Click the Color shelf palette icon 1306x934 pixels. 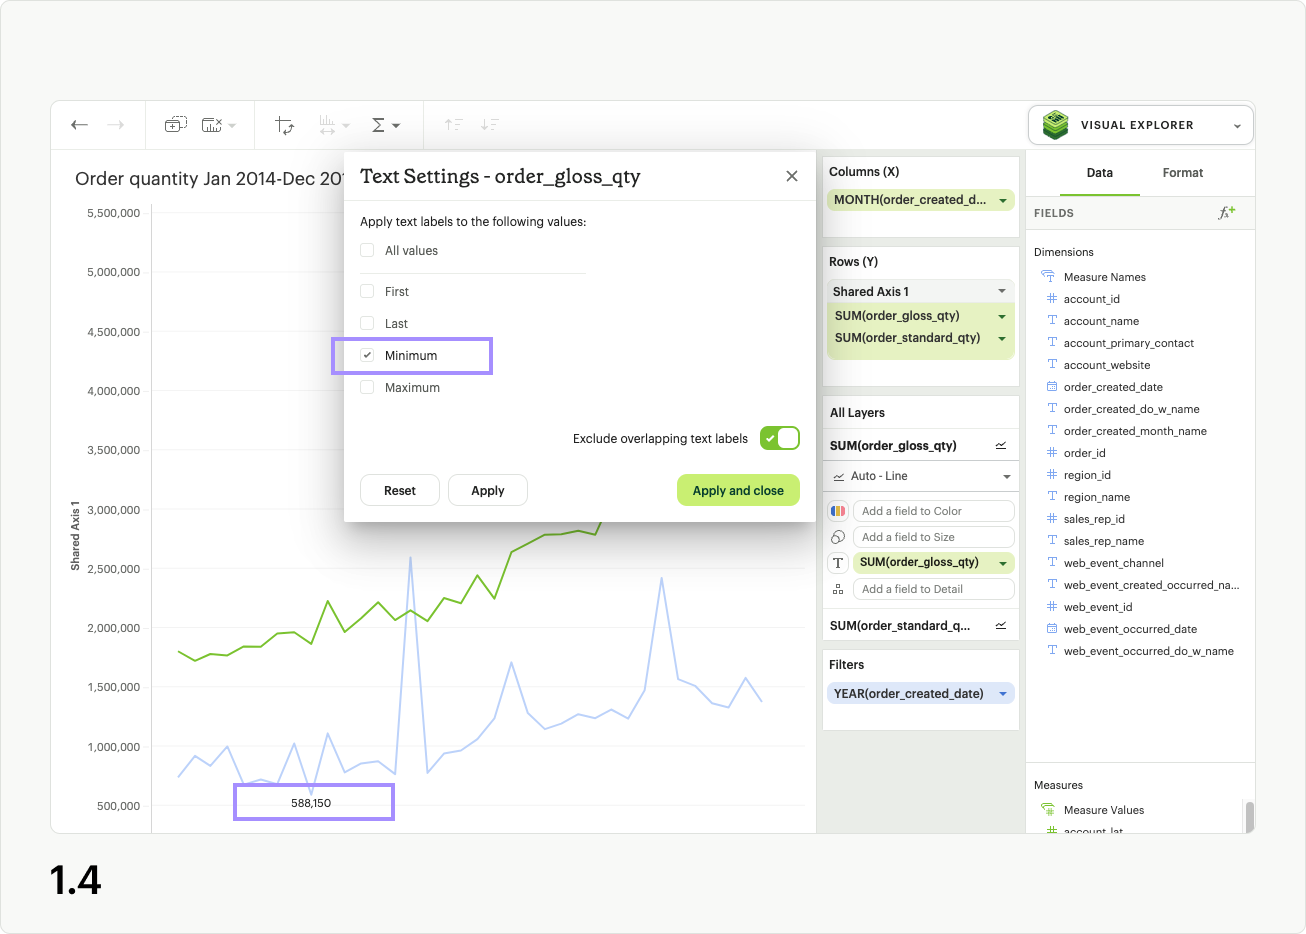[x=838, y=511]
